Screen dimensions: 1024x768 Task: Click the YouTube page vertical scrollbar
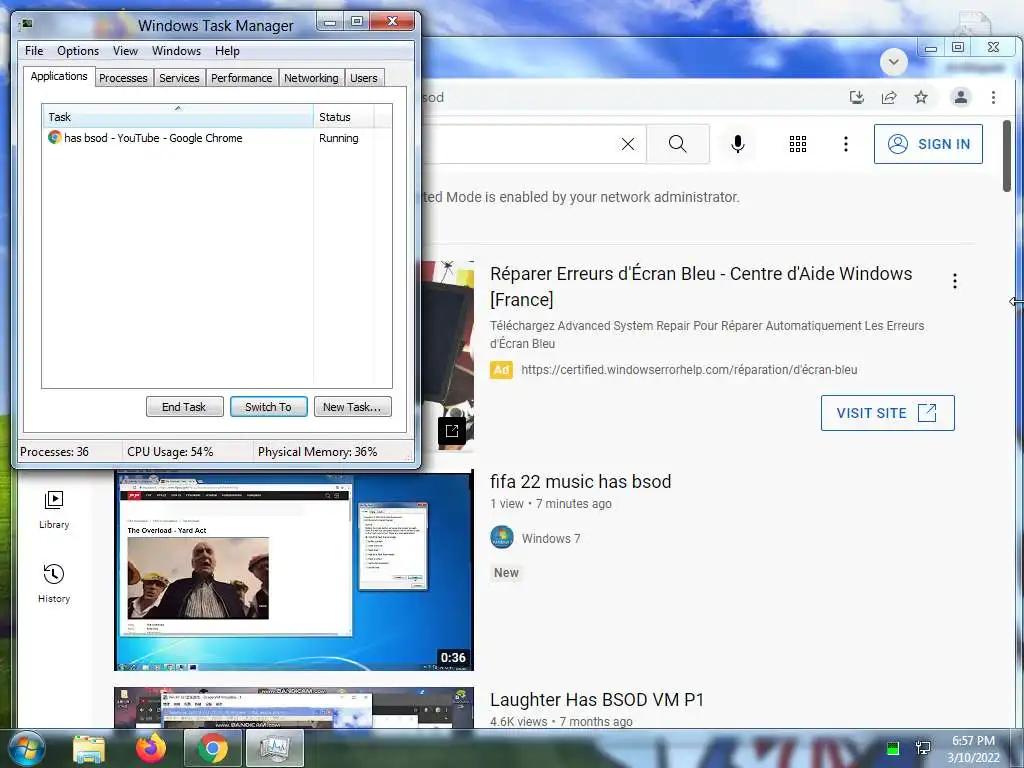click(x=1007, y=157)
